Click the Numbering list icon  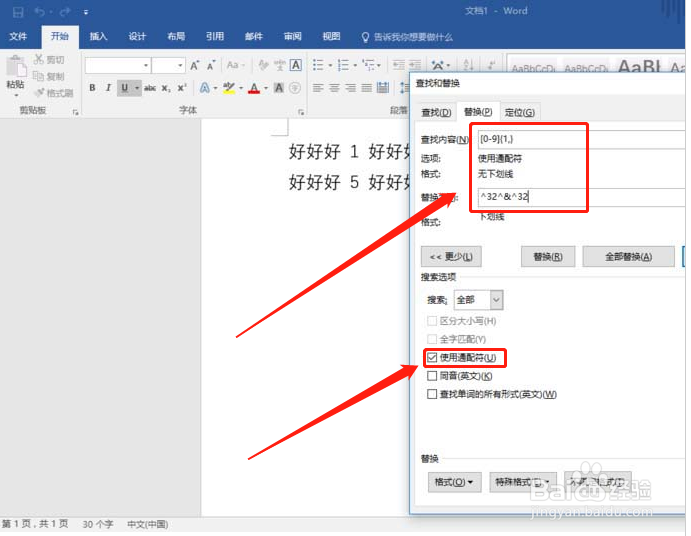[x=343, y=66]
